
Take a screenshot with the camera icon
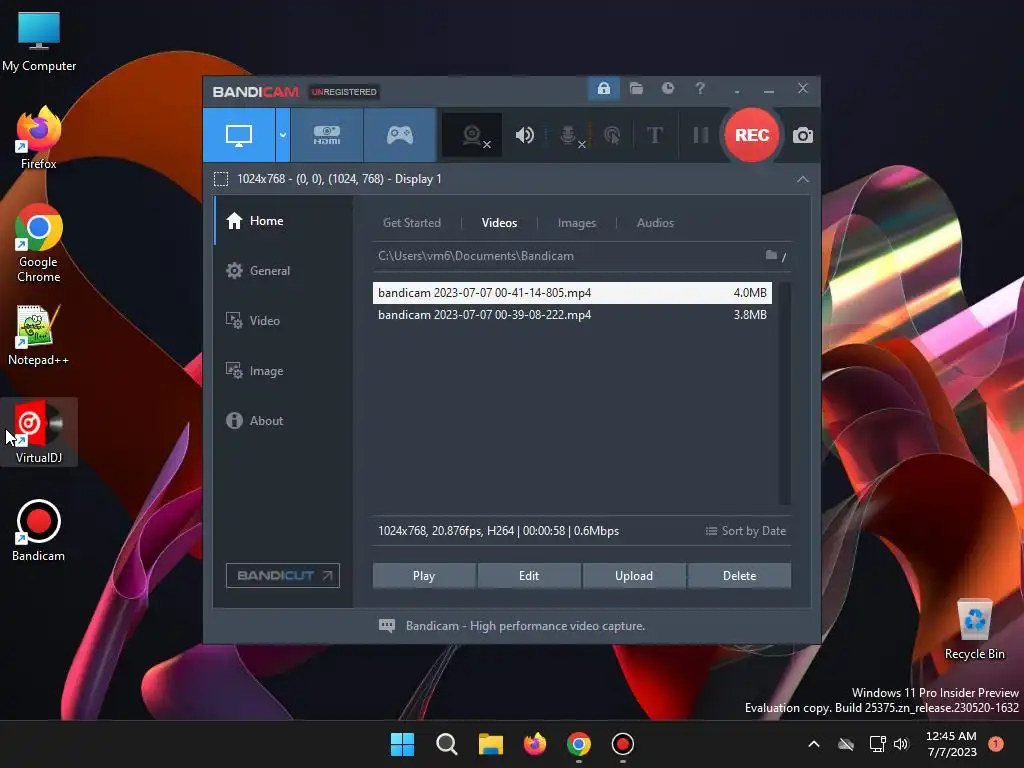tap(803, 135)
